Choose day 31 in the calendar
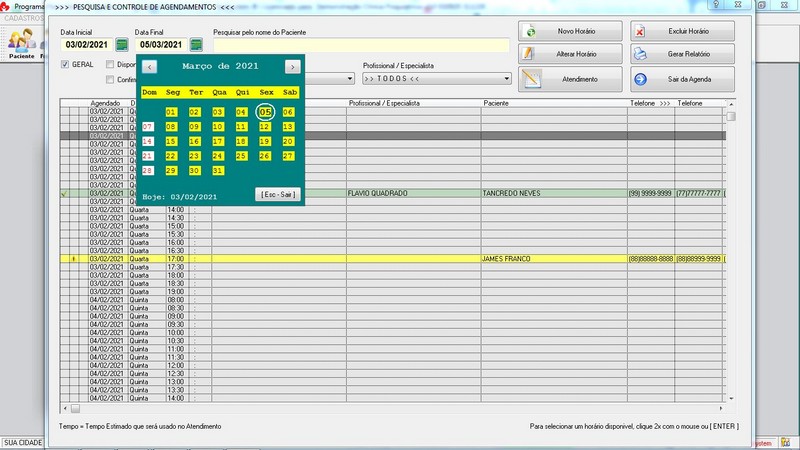Image resolution: width=800 pixels, height=450 pixels. [x=218, y=170]
